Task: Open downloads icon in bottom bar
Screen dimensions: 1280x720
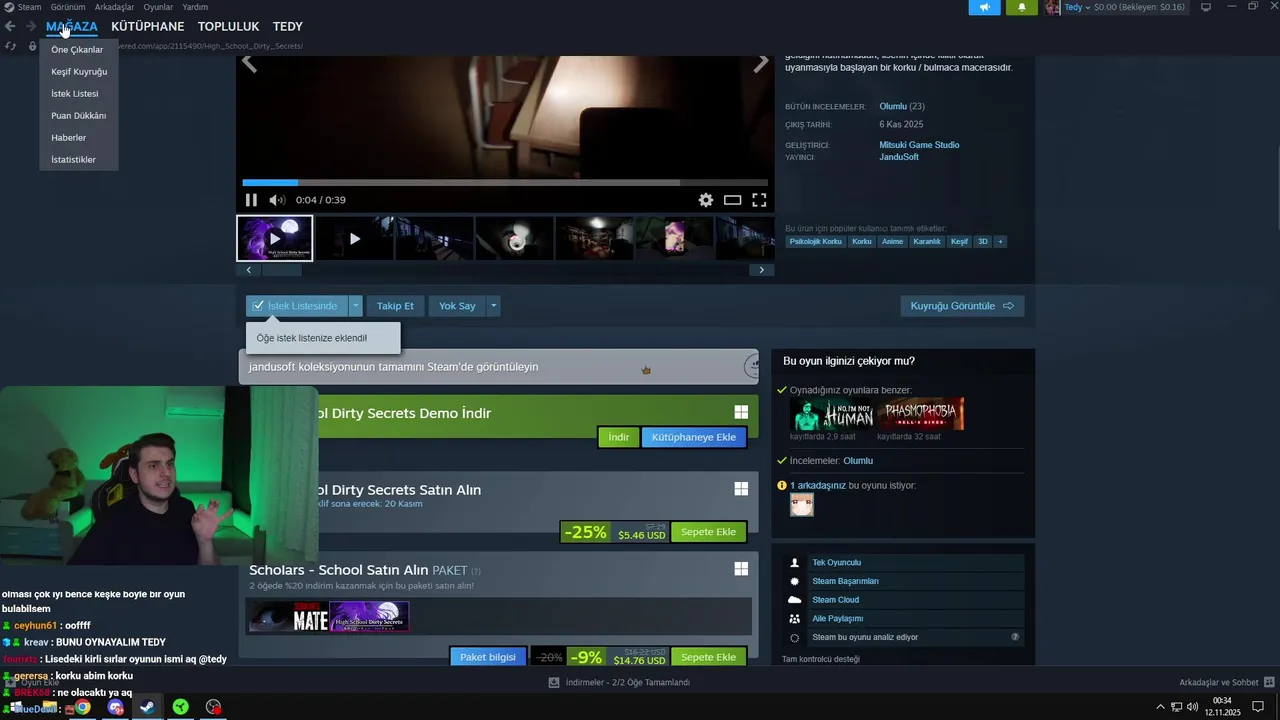Action: 554,683
